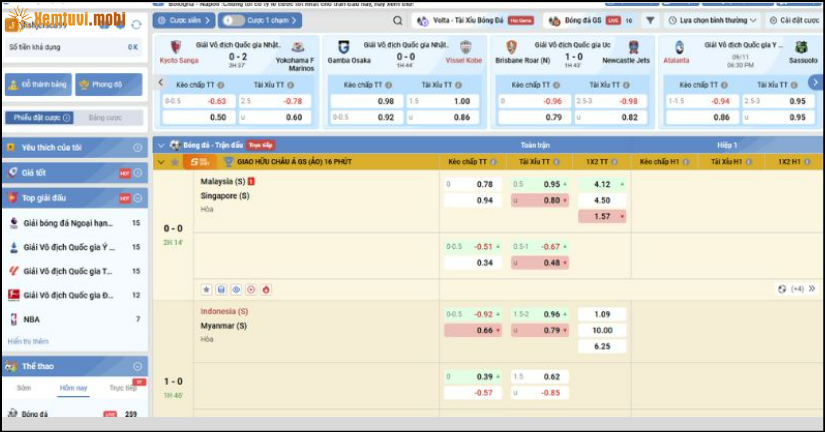Click the Bổ thành bảng button

[38, 85]
